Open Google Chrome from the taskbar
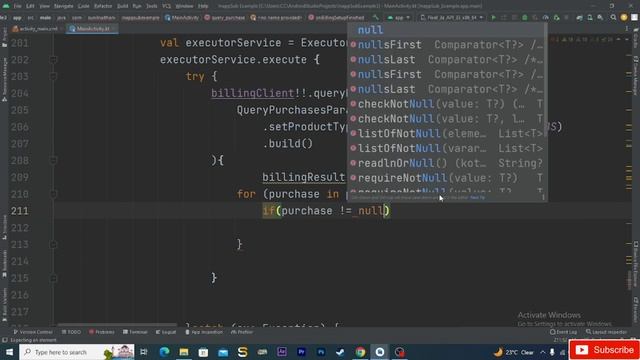Viewport: 640px width, 360px height. (360, 352)
